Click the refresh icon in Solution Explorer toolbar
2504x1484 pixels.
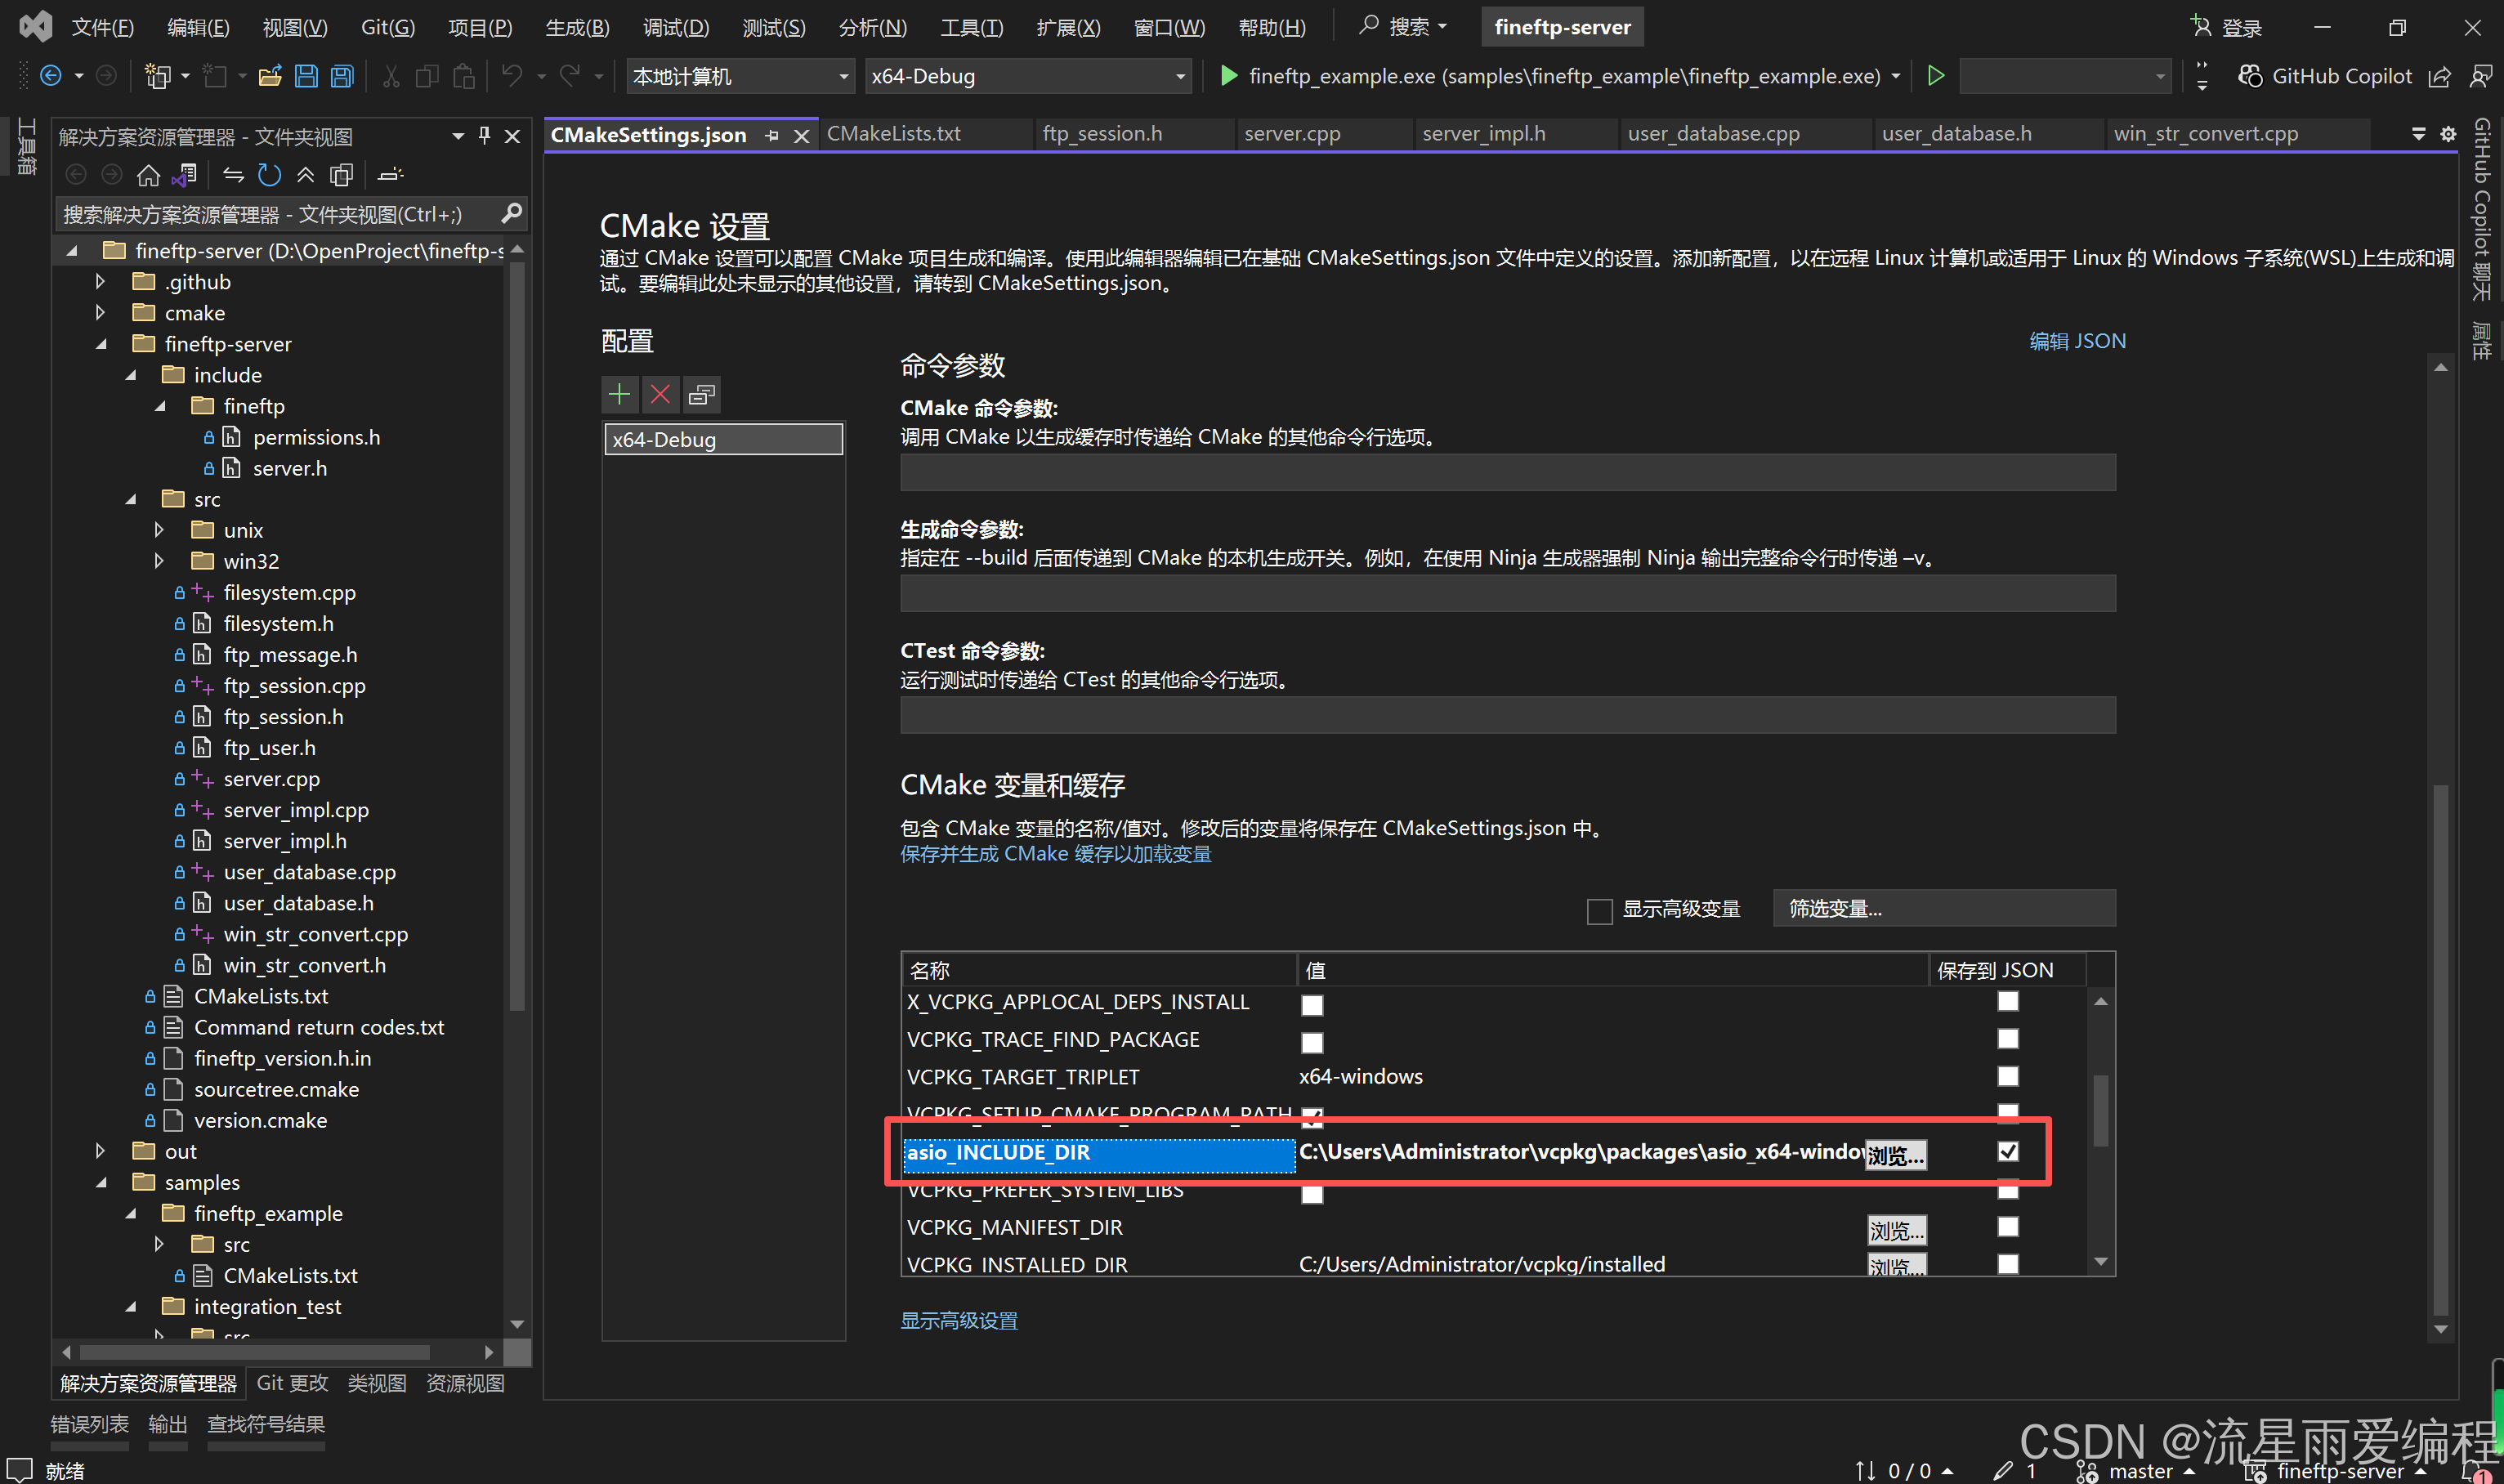point(269,175)
